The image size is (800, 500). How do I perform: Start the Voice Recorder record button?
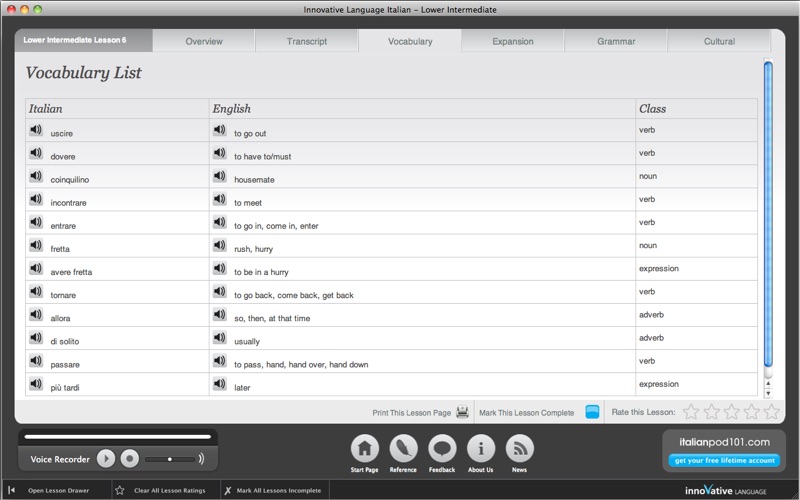(130, 459)
